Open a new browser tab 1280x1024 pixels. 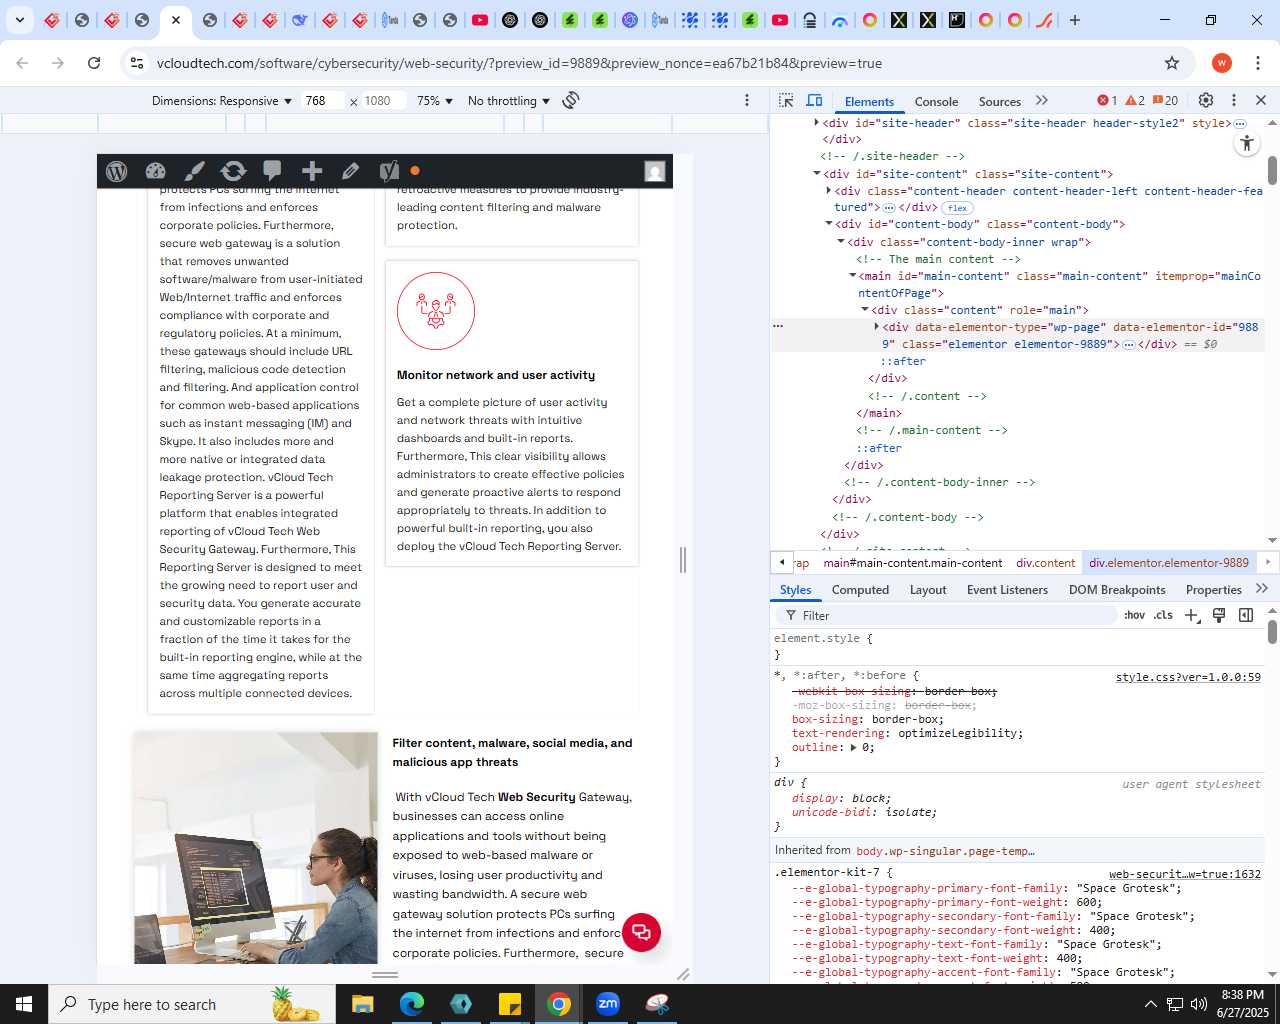tap(1075, 20)
